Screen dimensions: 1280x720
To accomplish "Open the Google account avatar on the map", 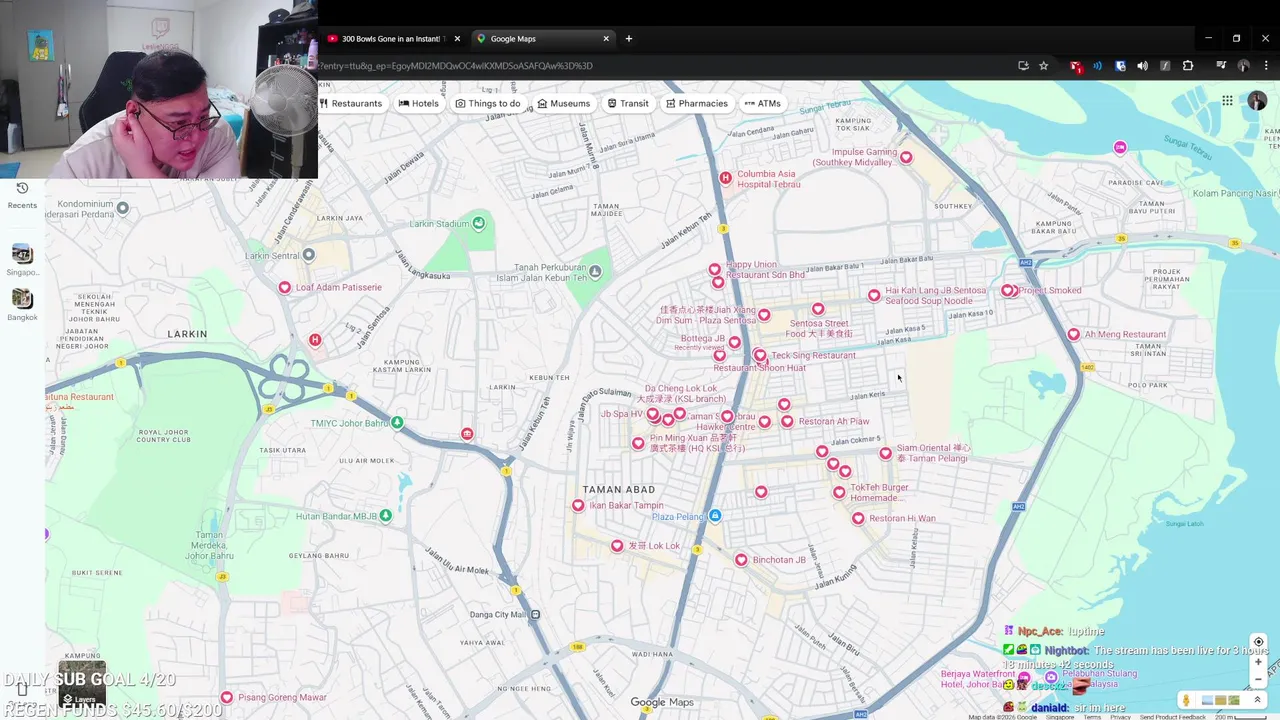I will coord(1257,101).
